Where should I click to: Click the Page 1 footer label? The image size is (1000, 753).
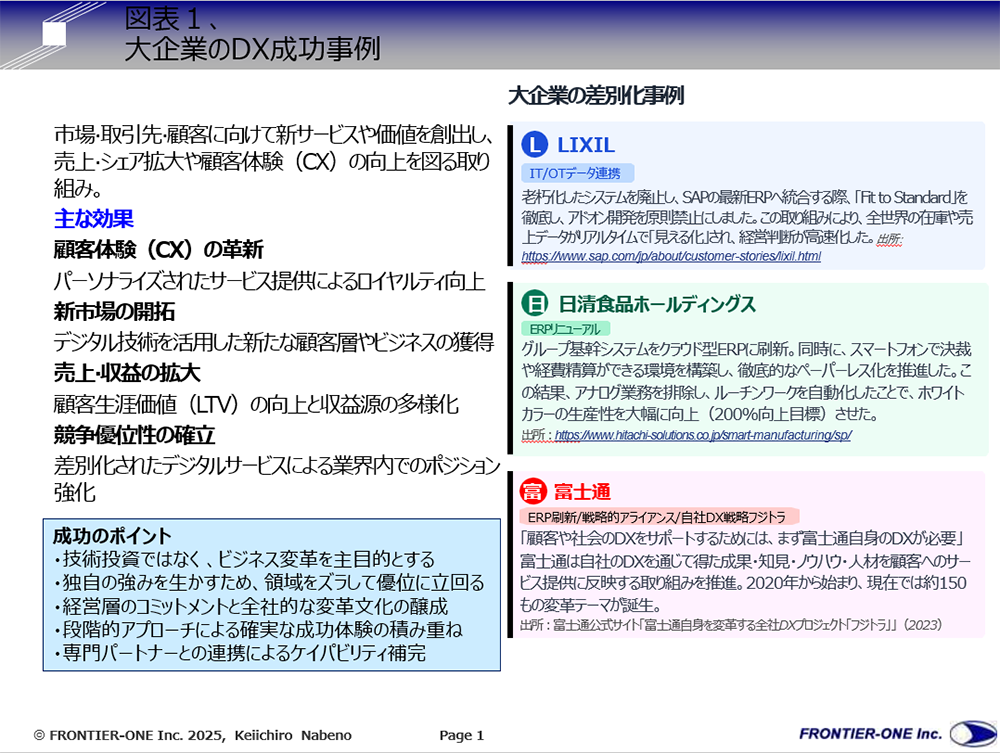[462, 735]
